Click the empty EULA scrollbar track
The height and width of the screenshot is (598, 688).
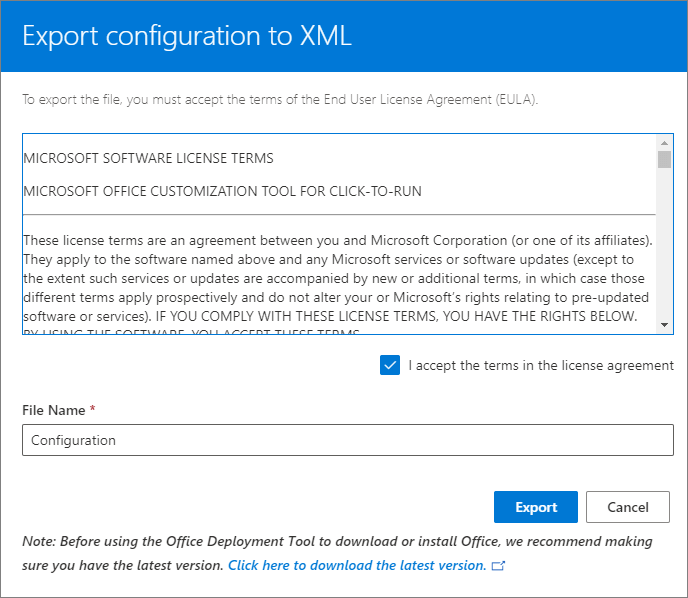coord(664,250)
